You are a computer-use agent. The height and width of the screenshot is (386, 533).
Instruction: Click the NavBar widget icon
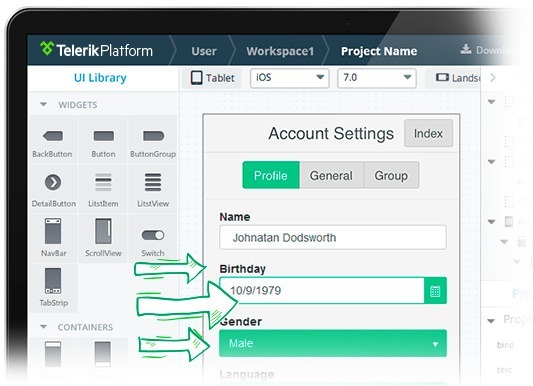tap(53, 231)
